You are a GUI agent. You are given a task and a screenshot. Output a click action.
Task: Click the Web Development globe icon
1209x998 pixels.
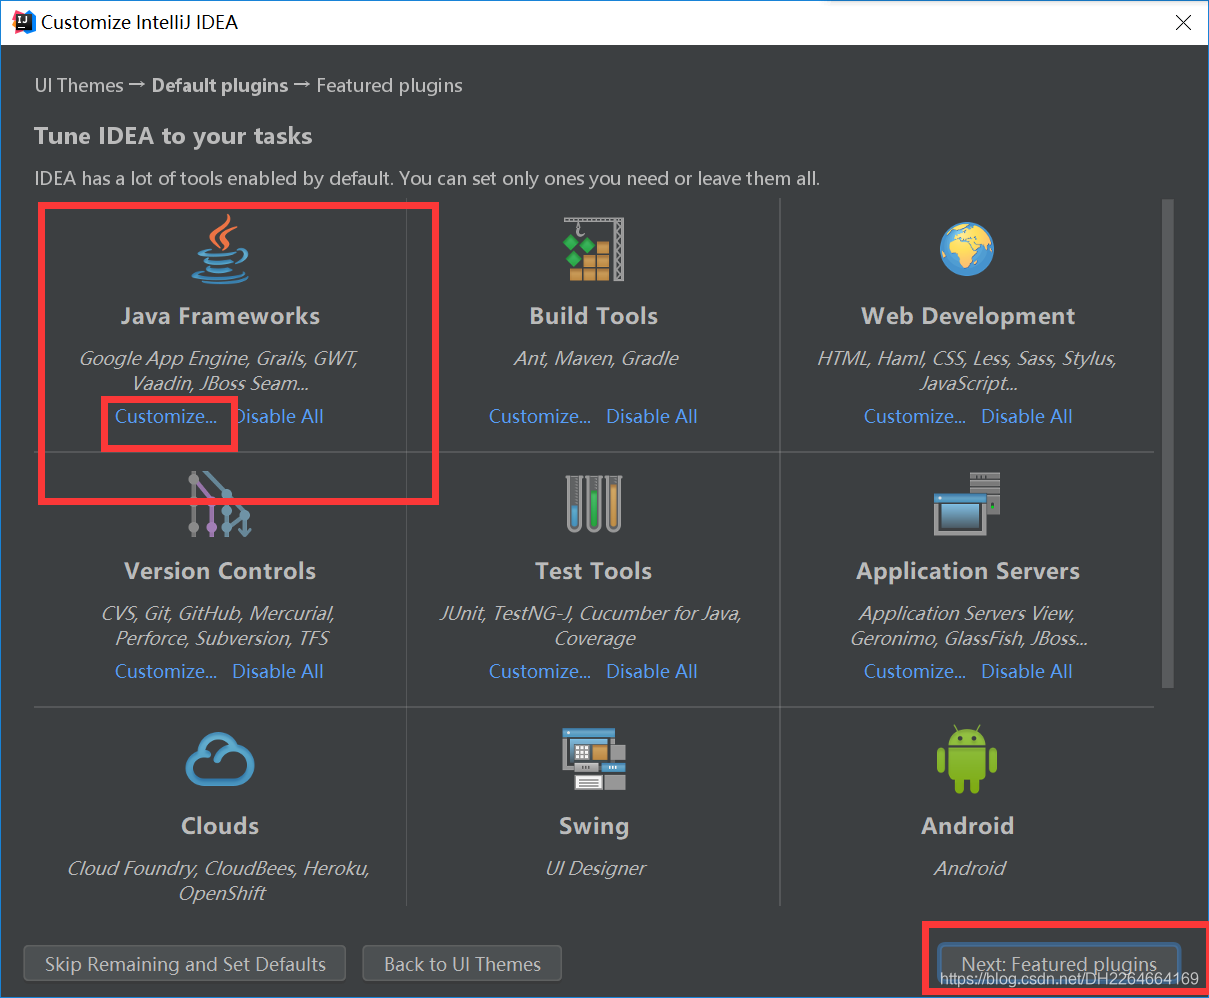pos(967,249)
